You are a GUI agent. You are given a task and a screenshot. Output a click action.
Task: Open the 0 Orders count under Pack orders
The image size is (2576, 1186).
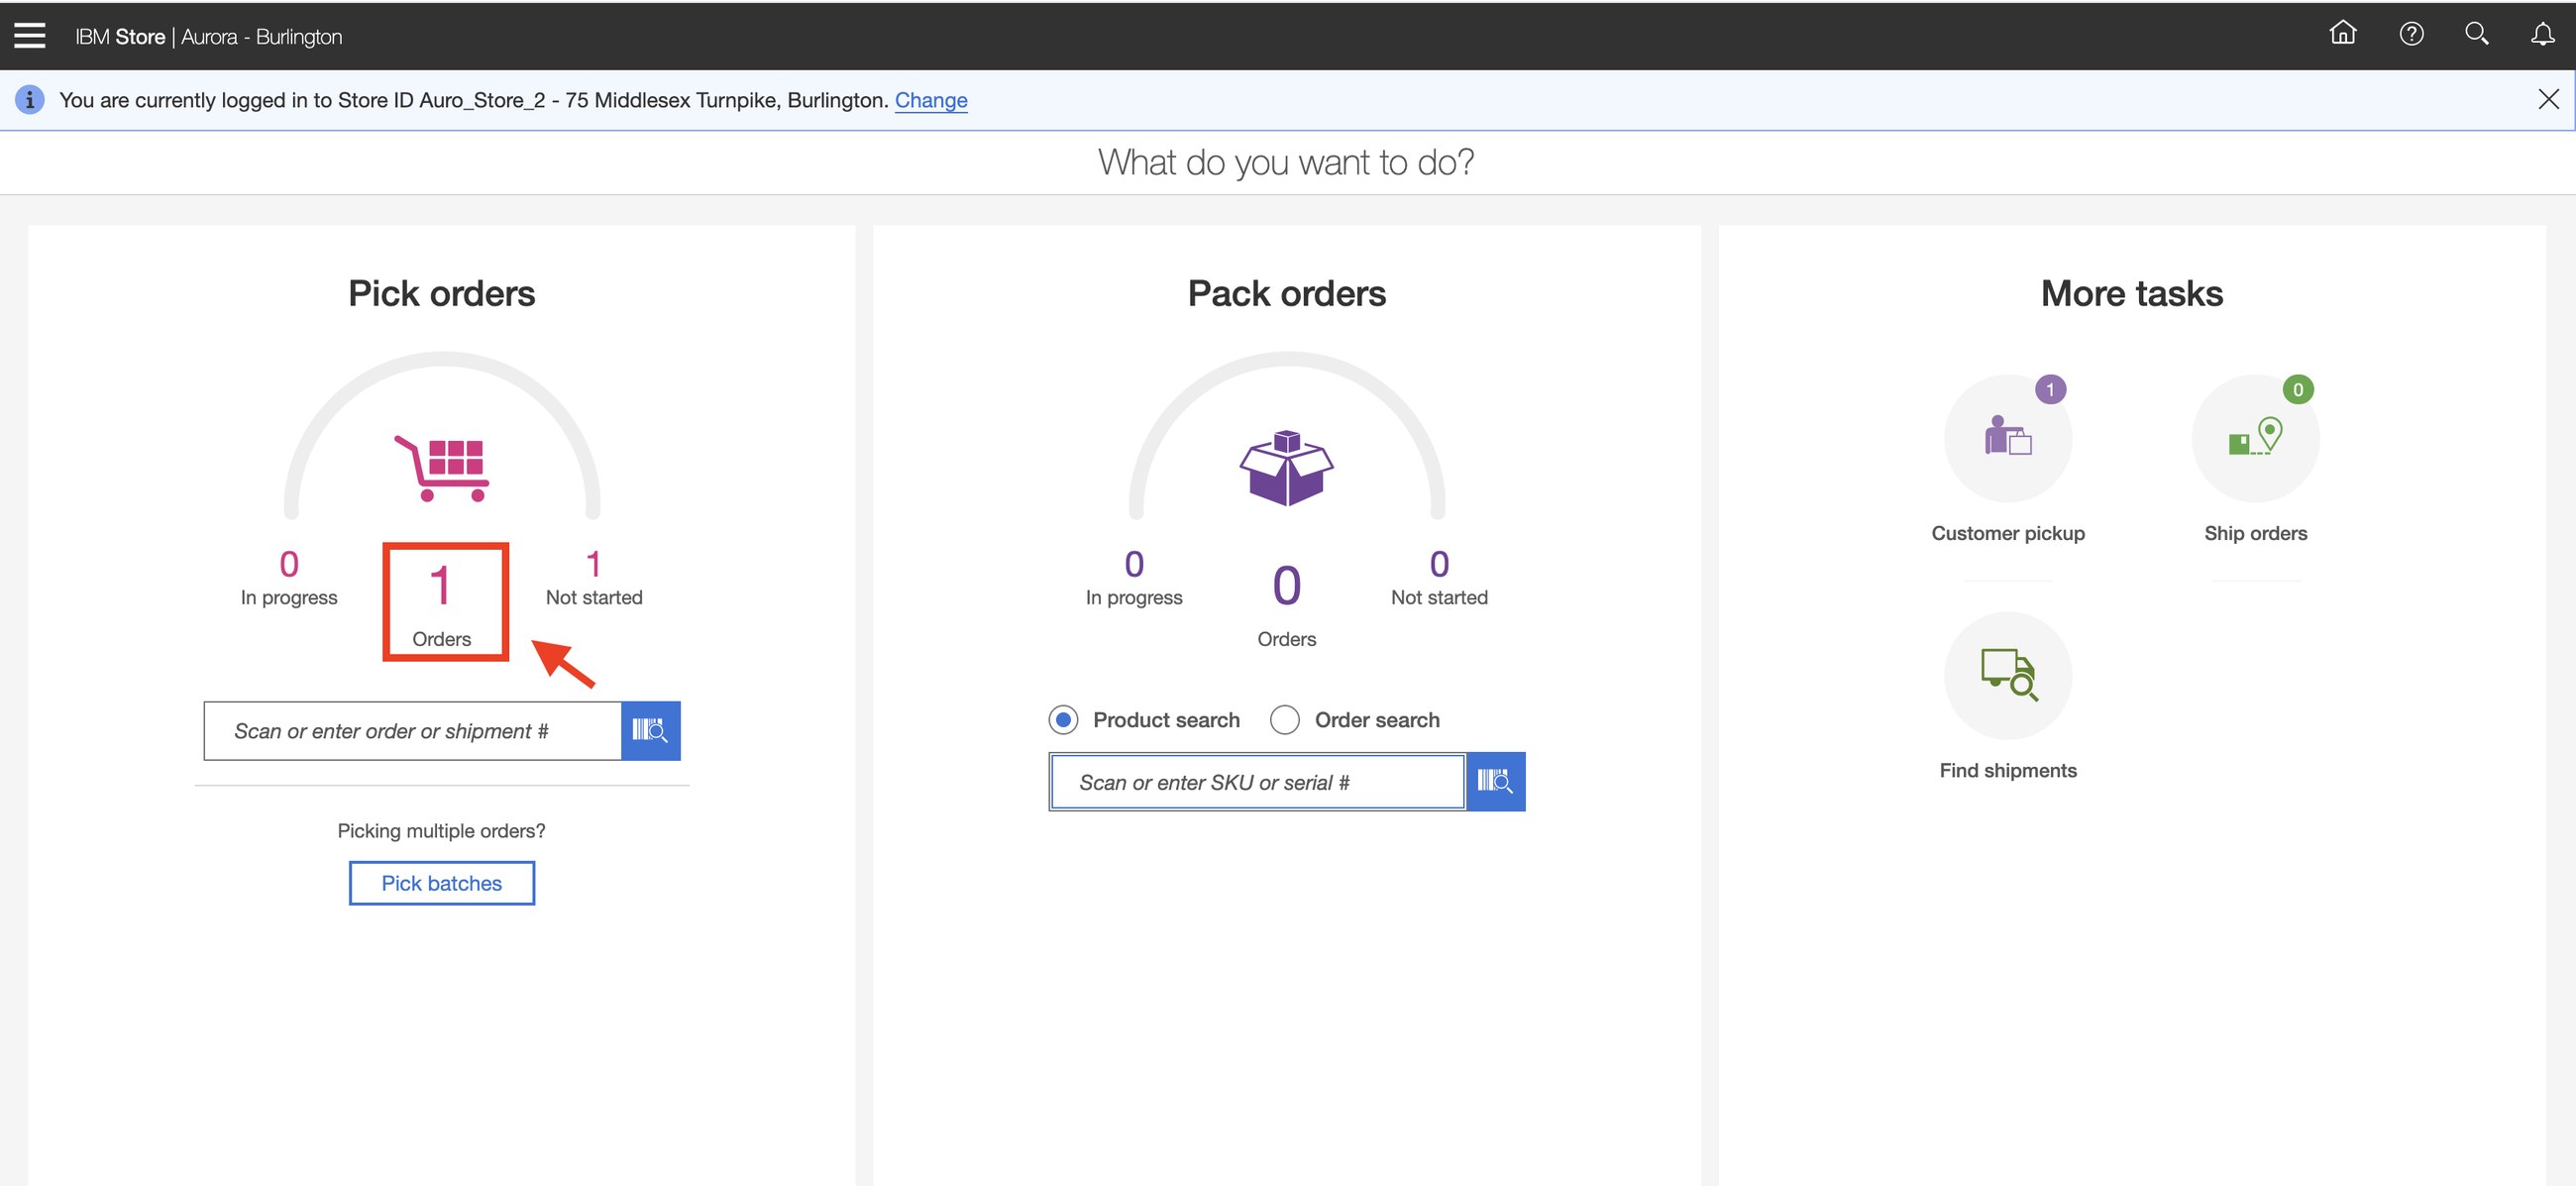pyautogui.click(x=1286, y=604)
